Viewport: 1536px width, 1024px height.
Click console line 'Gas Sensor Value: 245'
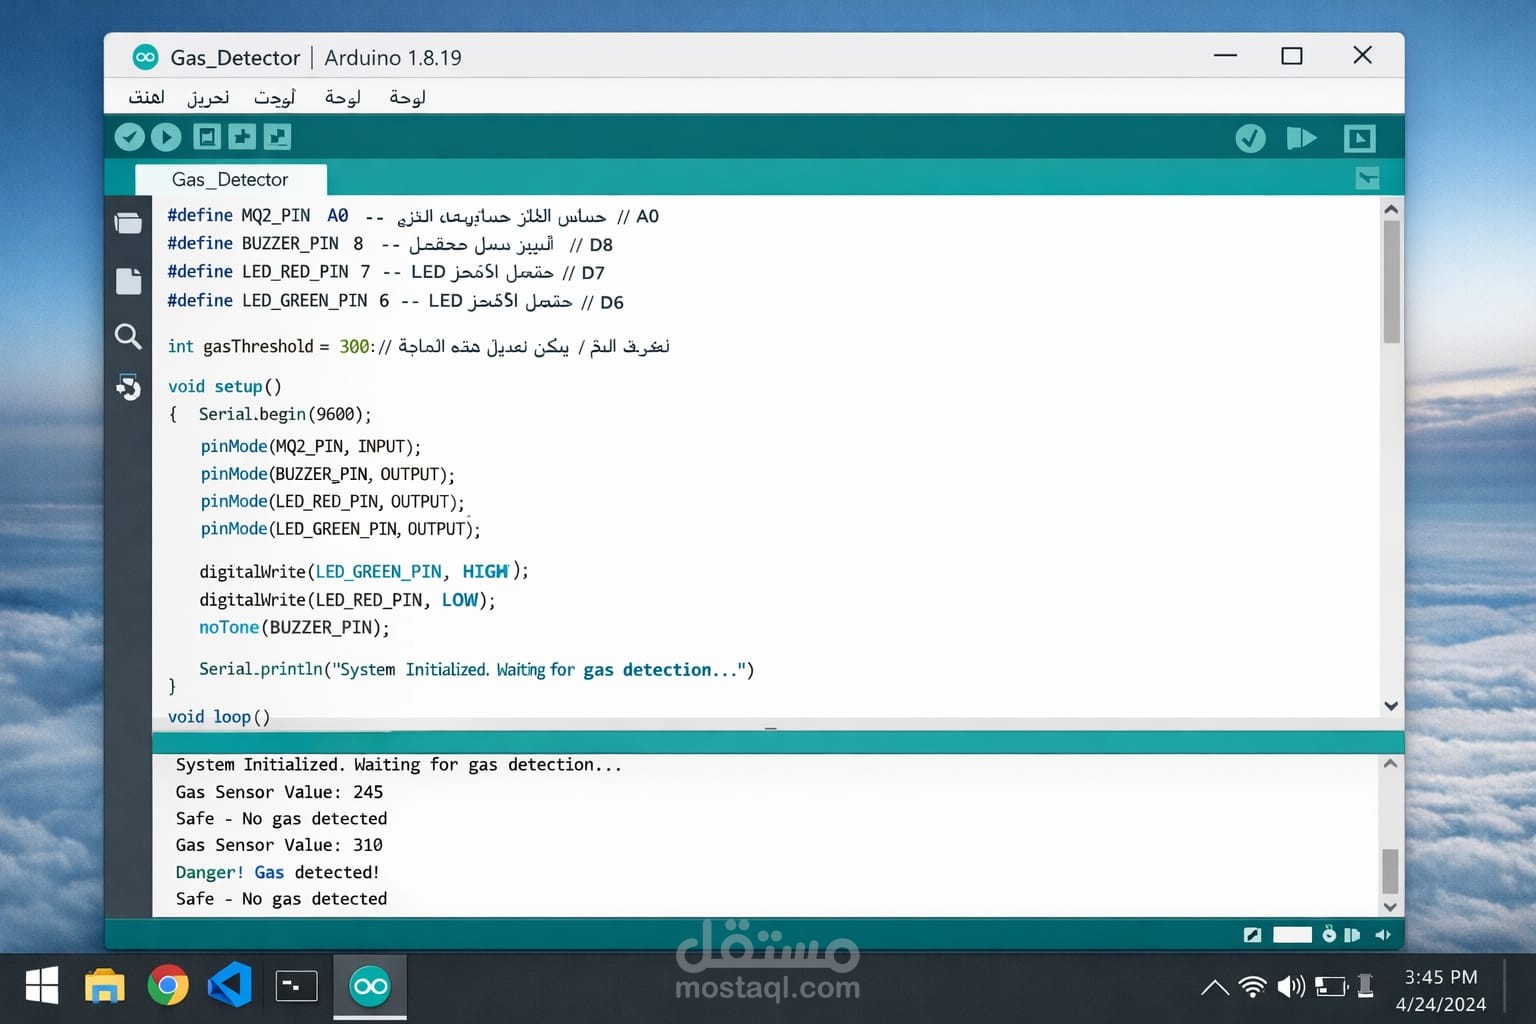(279, 792)
